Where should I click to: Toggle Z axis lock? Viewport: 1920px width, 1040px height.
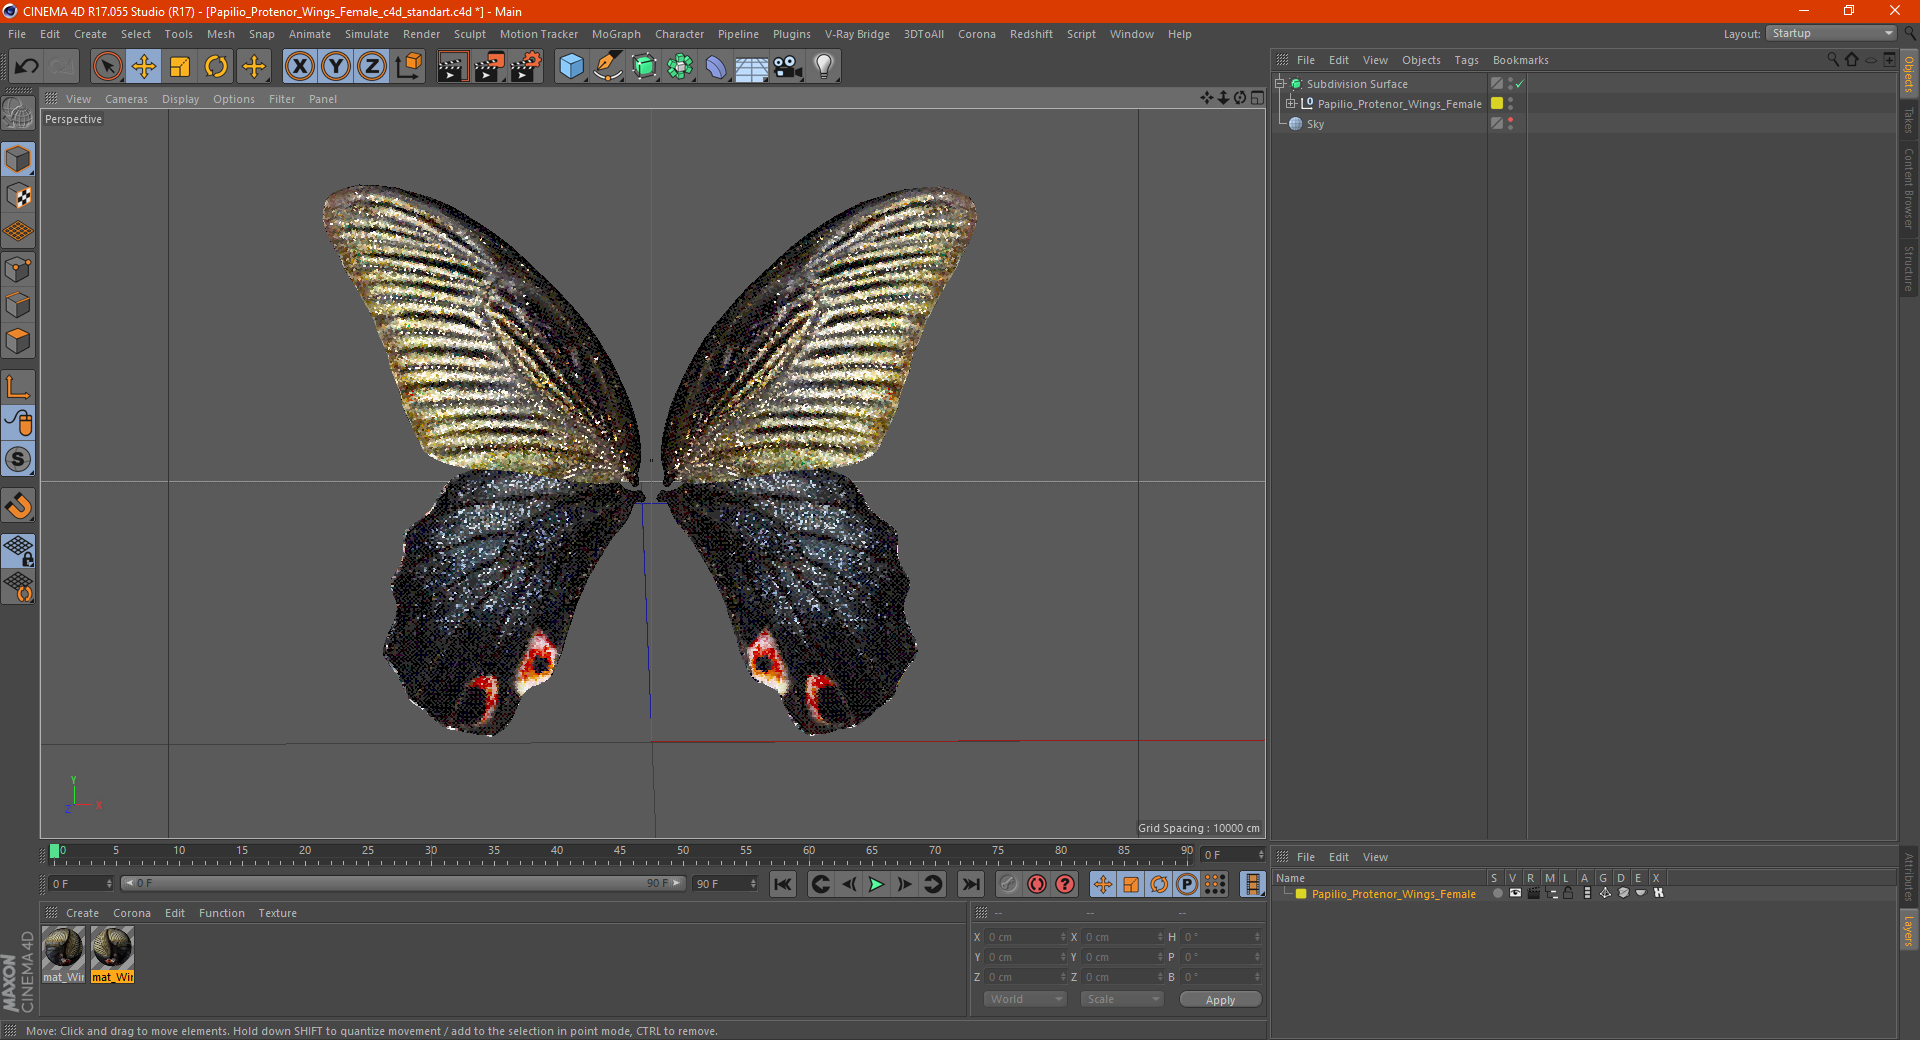pyautogui.click(x=372, y=67)
